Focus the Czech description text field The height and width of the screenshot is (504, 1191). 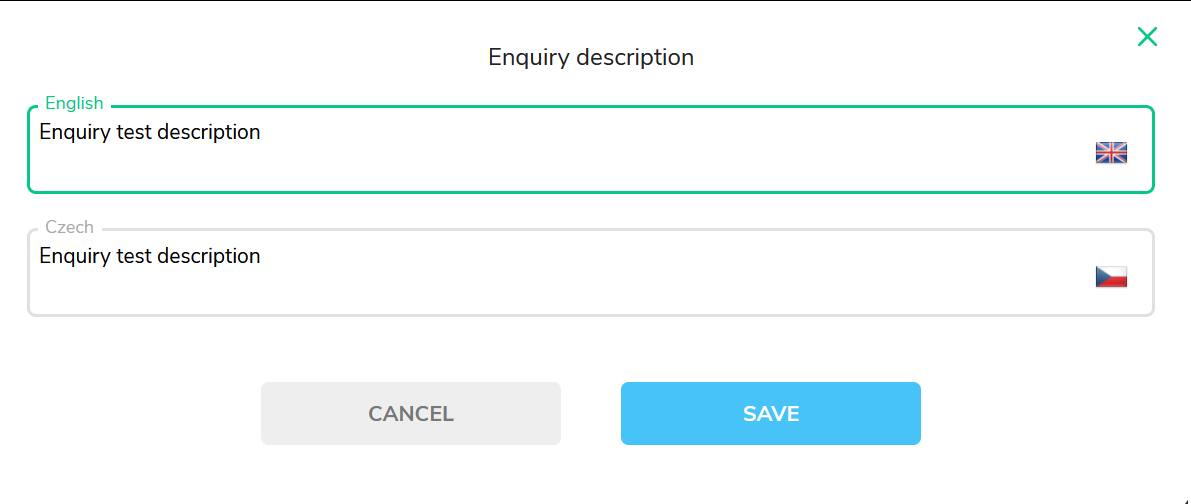click(591, 272)
